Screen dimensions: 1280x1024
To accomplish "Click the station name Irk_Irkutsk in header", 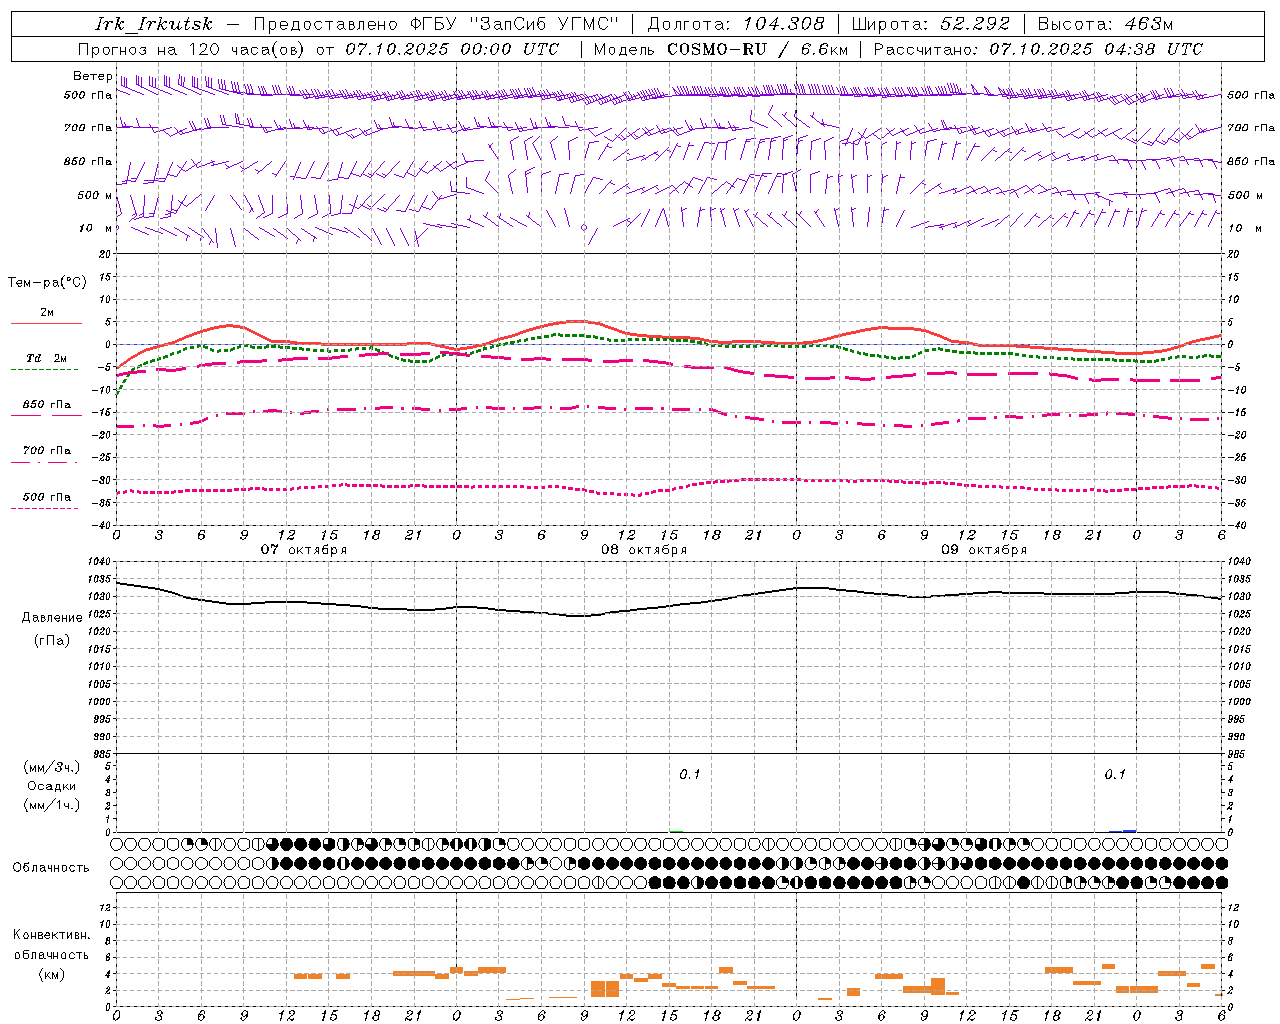I will coord(154,24).
